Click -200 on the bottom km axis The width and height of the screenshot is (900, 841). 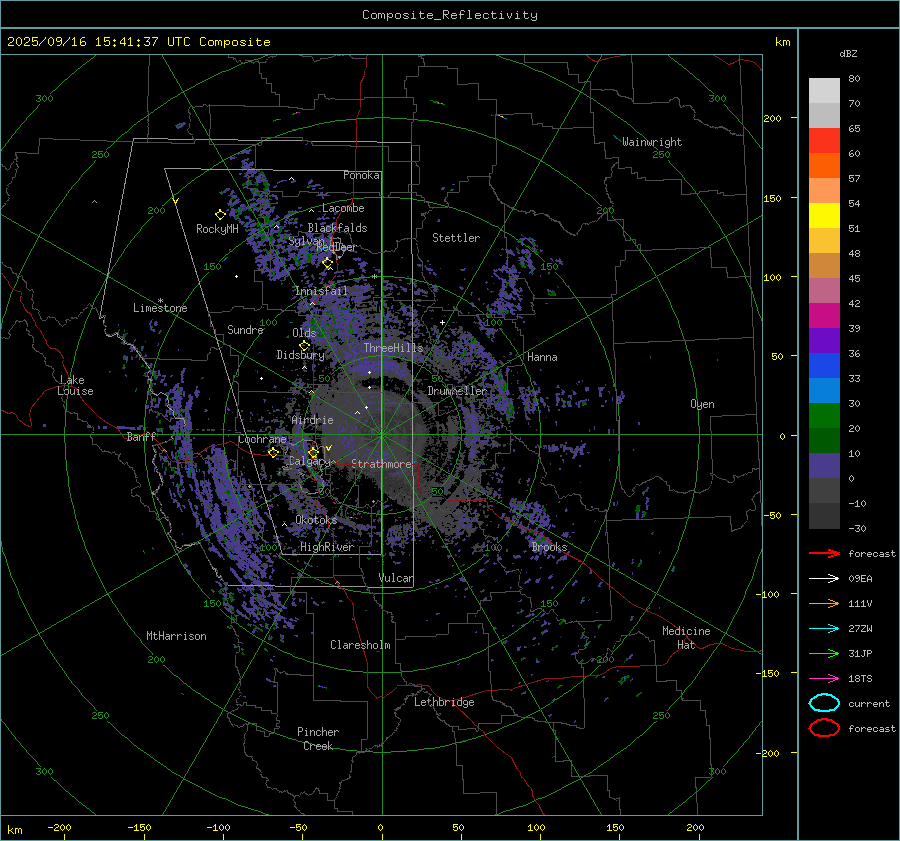(59, 827)
